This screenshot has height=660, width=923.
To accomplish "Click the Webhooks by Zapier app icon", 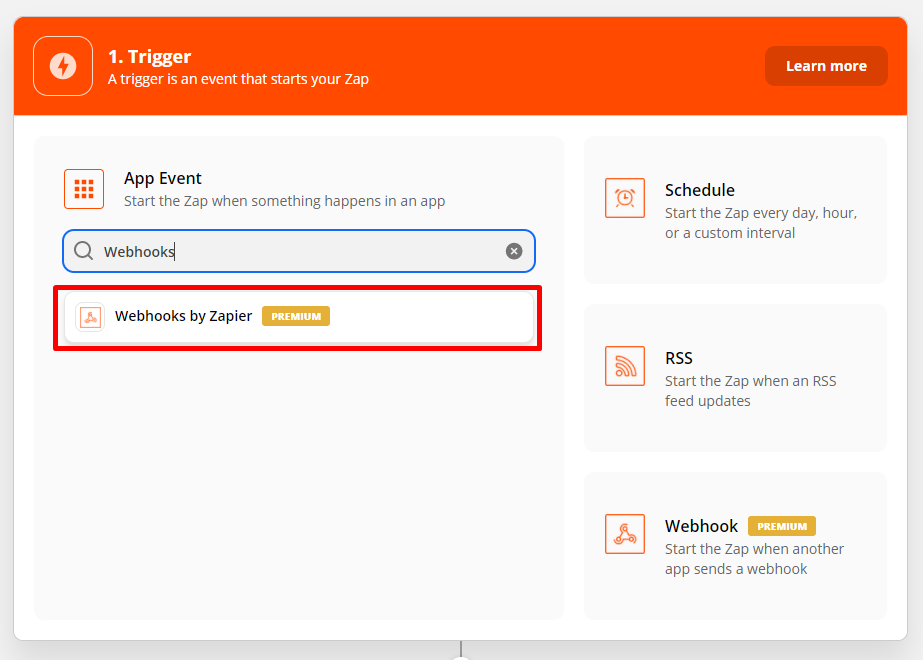I will 90,317.
